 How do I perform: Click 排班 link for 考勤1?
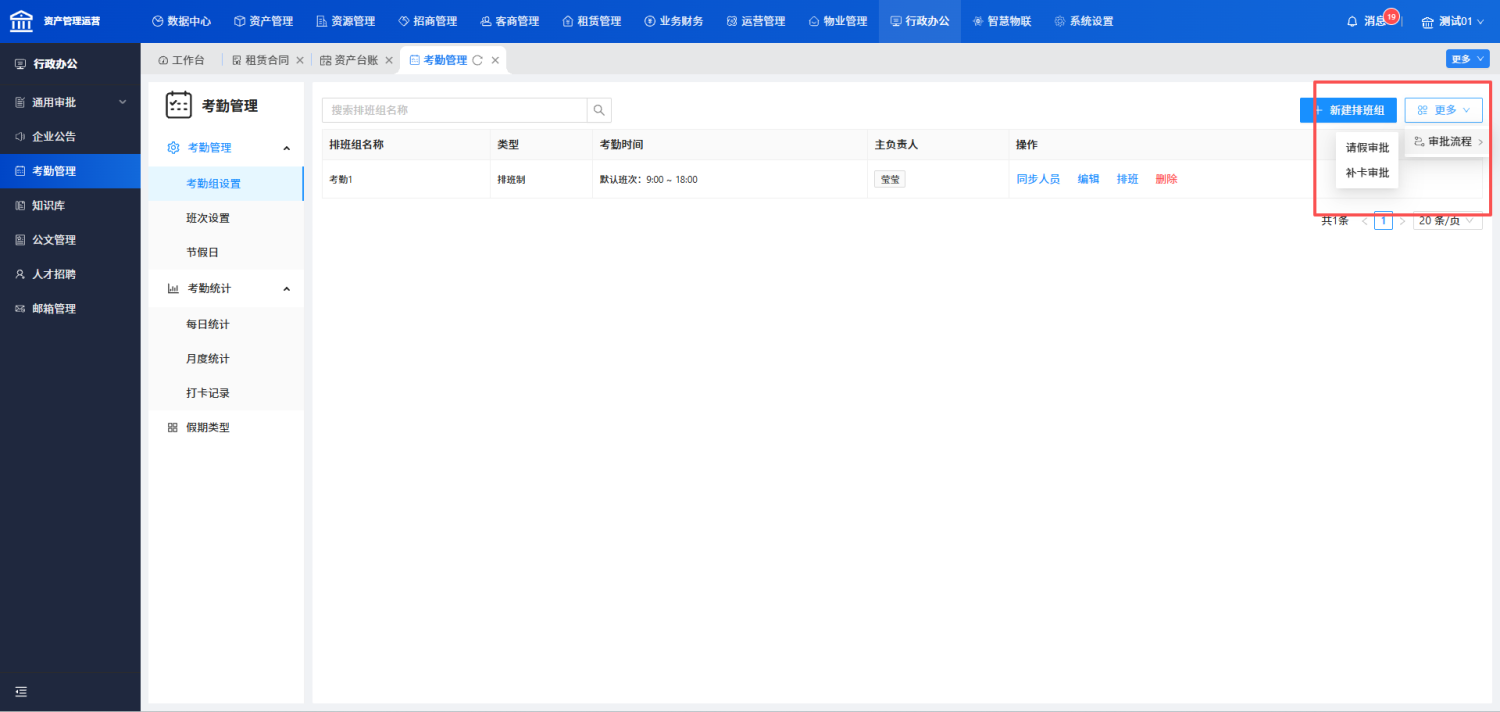tap(1127, 179)
